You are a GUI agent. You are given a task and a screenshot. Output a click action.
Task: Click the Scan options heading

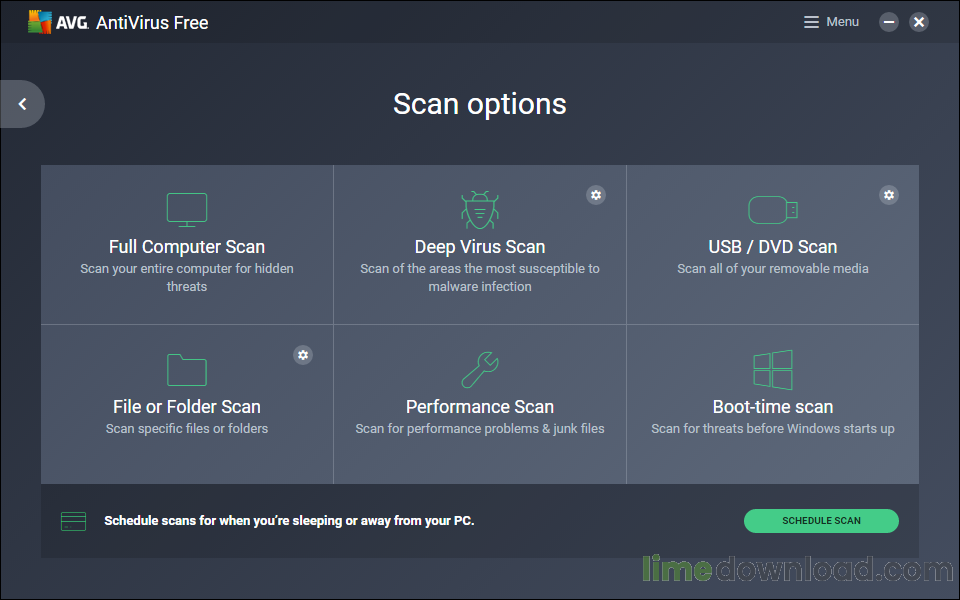click(x=479, y=103)
